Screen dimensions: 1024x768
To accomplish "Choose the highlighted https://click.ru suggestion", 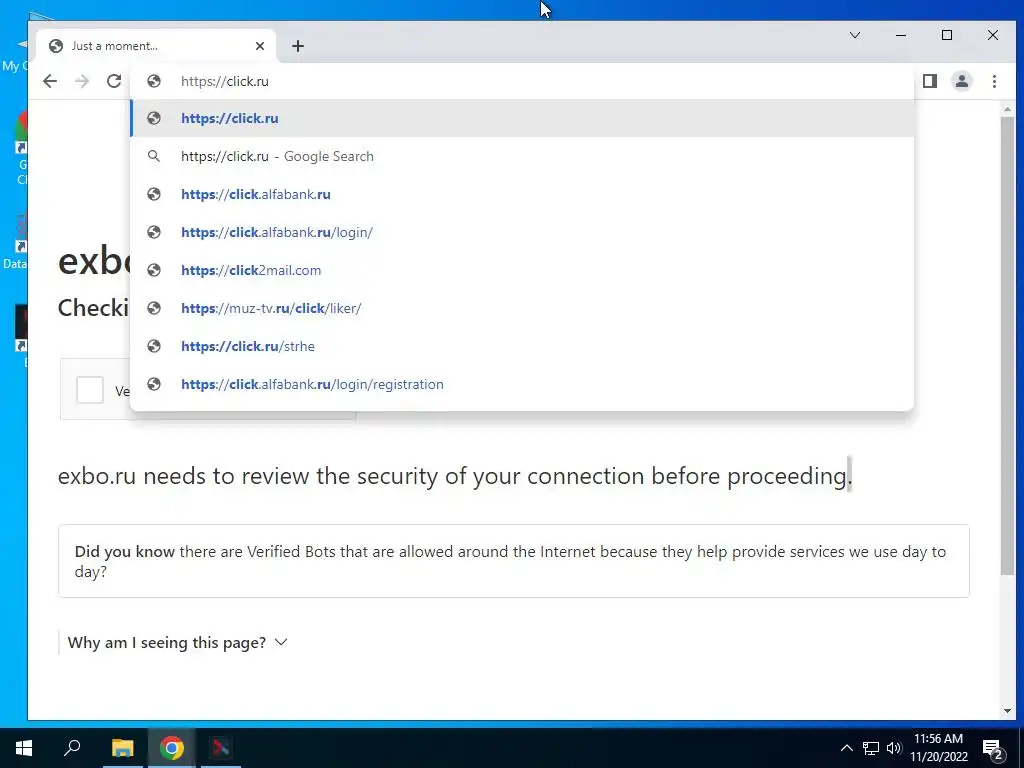I will 522,118.
